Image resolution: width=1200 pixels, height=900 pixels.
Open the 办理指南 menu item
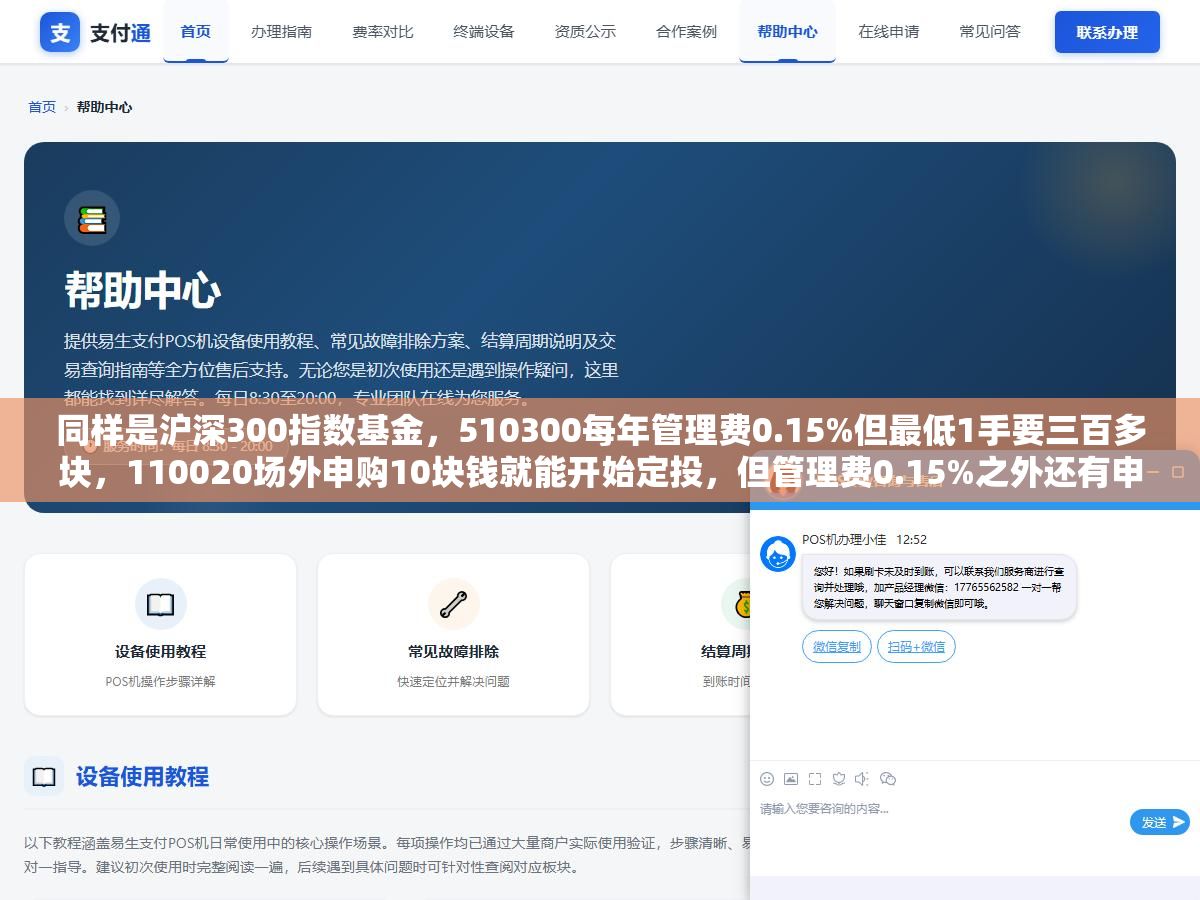(281, 31)
